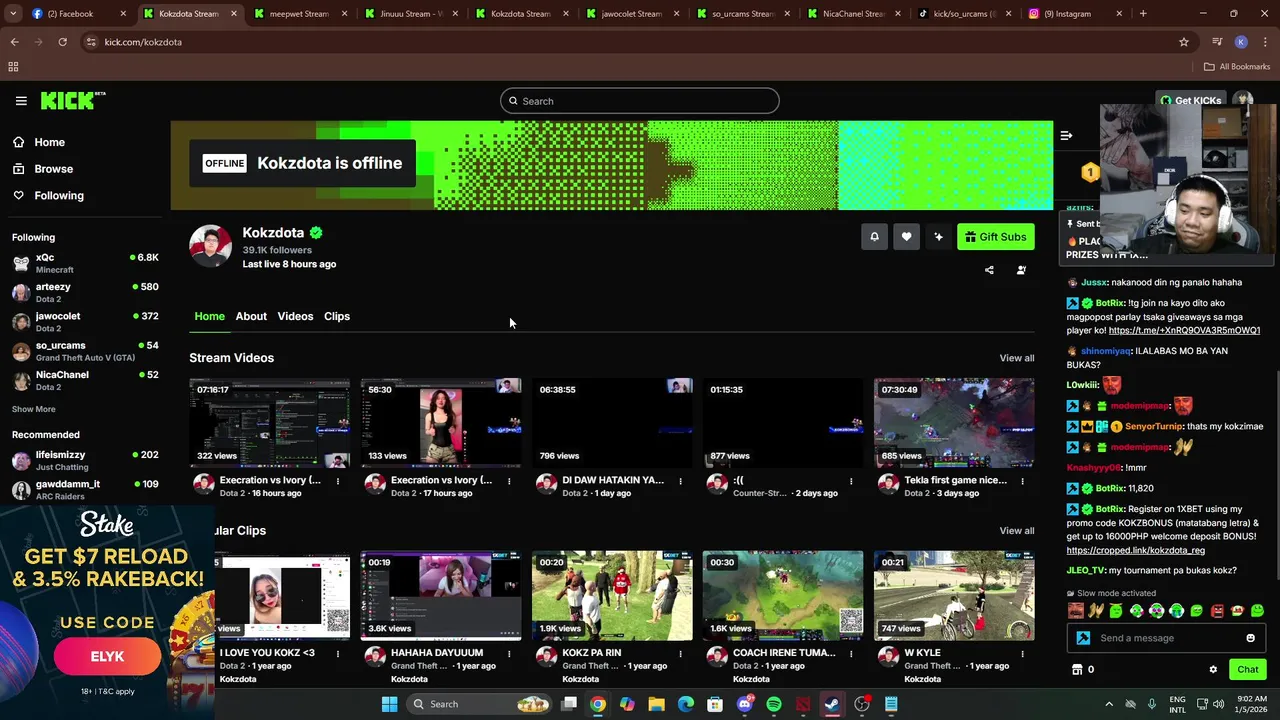This screenshot has width=1280, height=720.
Task: Open xQc channel from Following list
Action: click(x=85, y=263)
